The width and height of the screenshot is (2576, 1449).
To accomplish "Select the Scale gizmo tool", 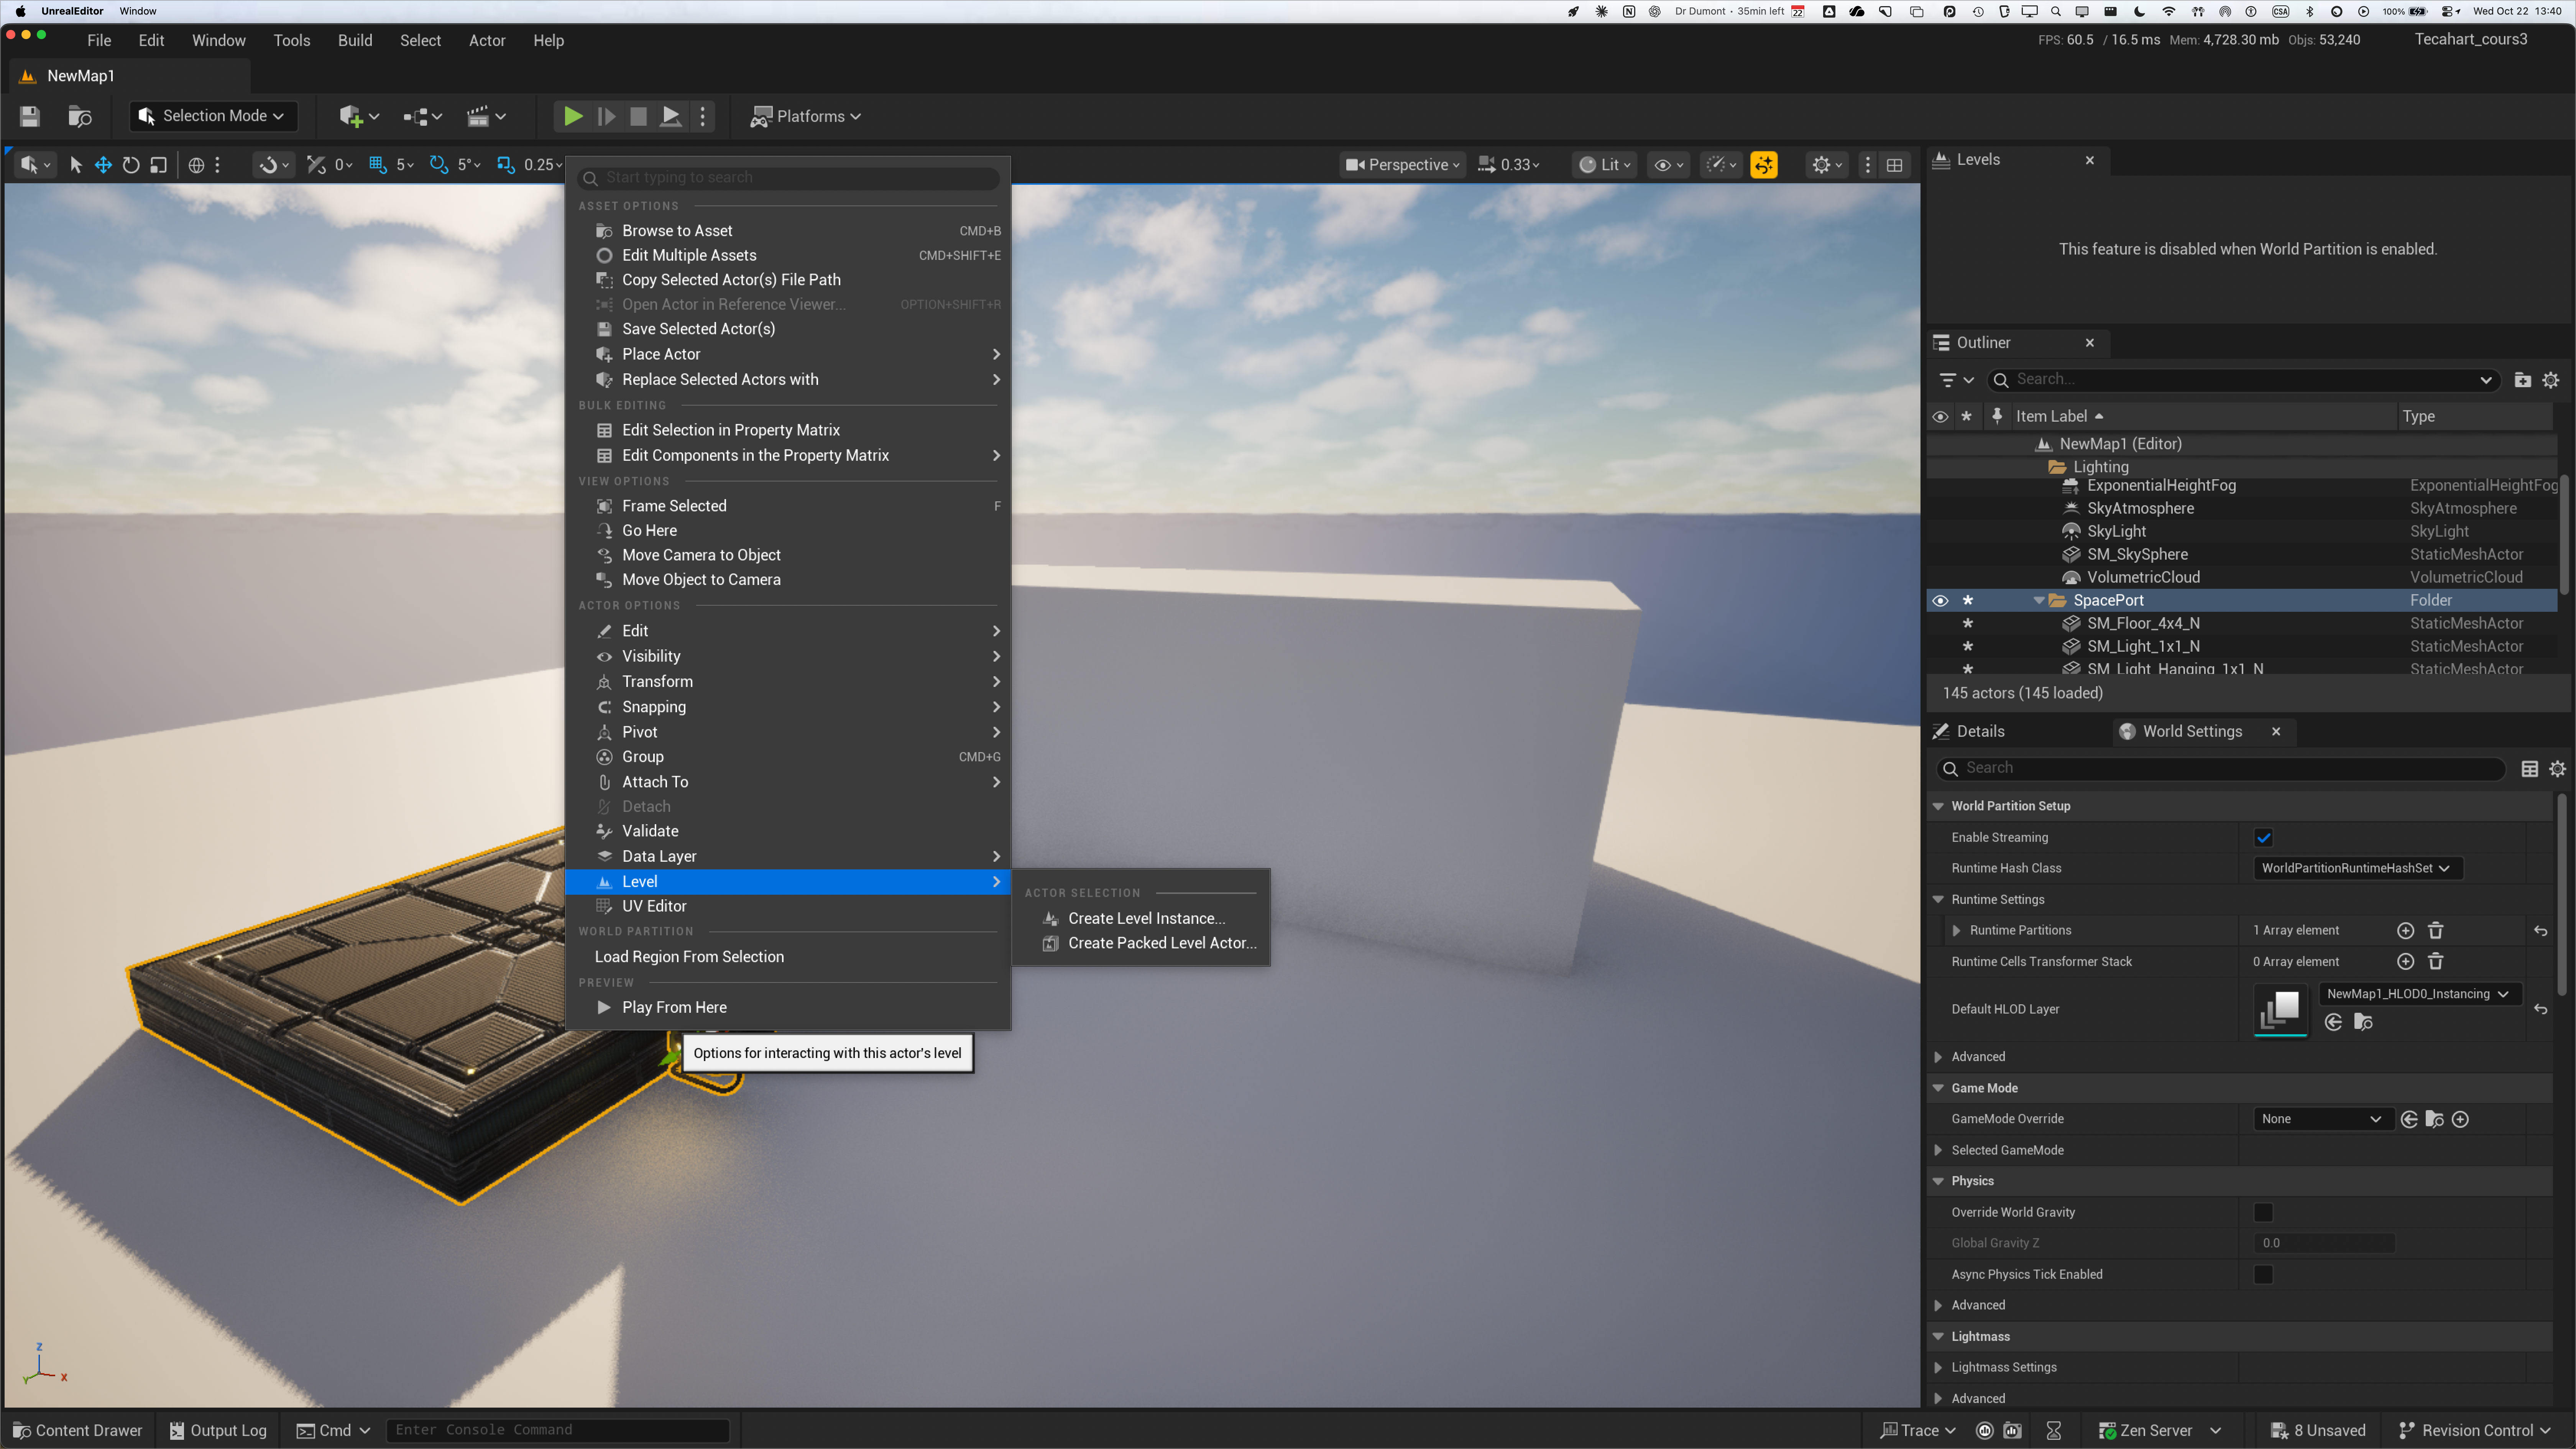I will pos(158,165).
